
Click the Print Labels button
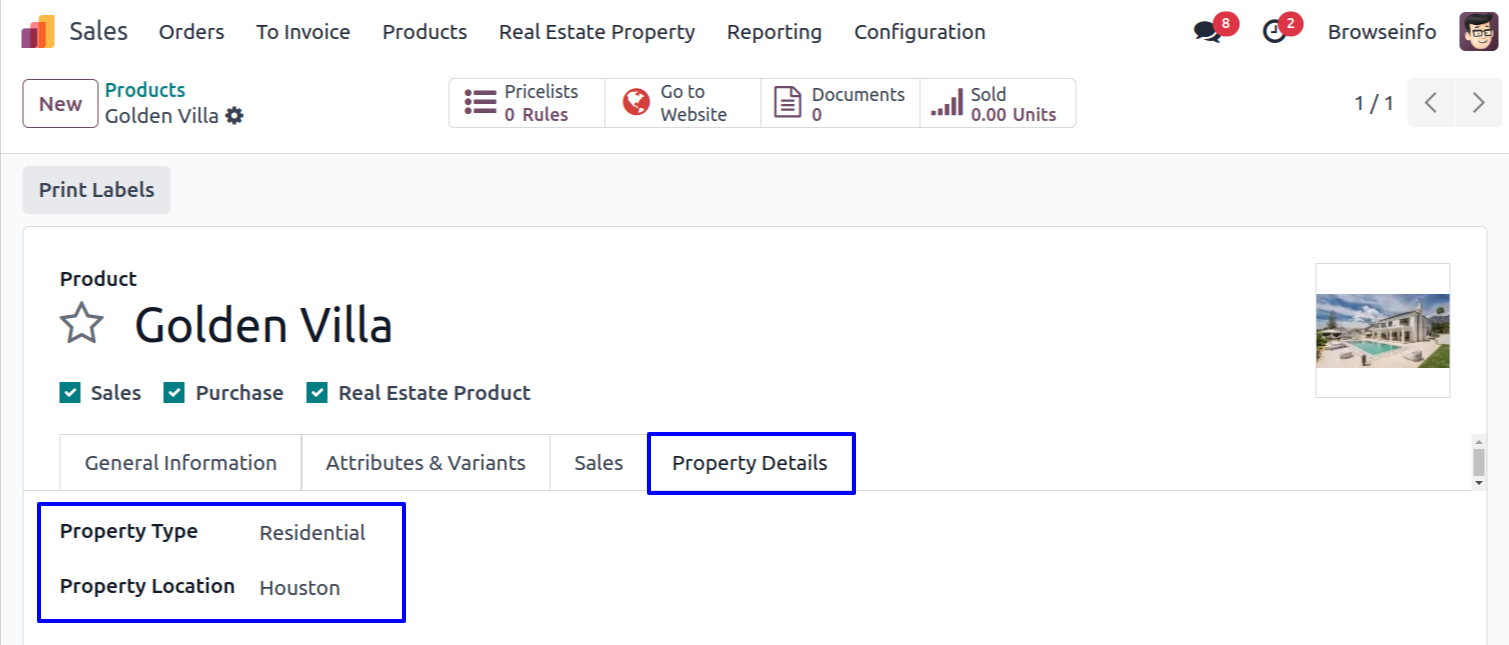click(x=96, y=190)
